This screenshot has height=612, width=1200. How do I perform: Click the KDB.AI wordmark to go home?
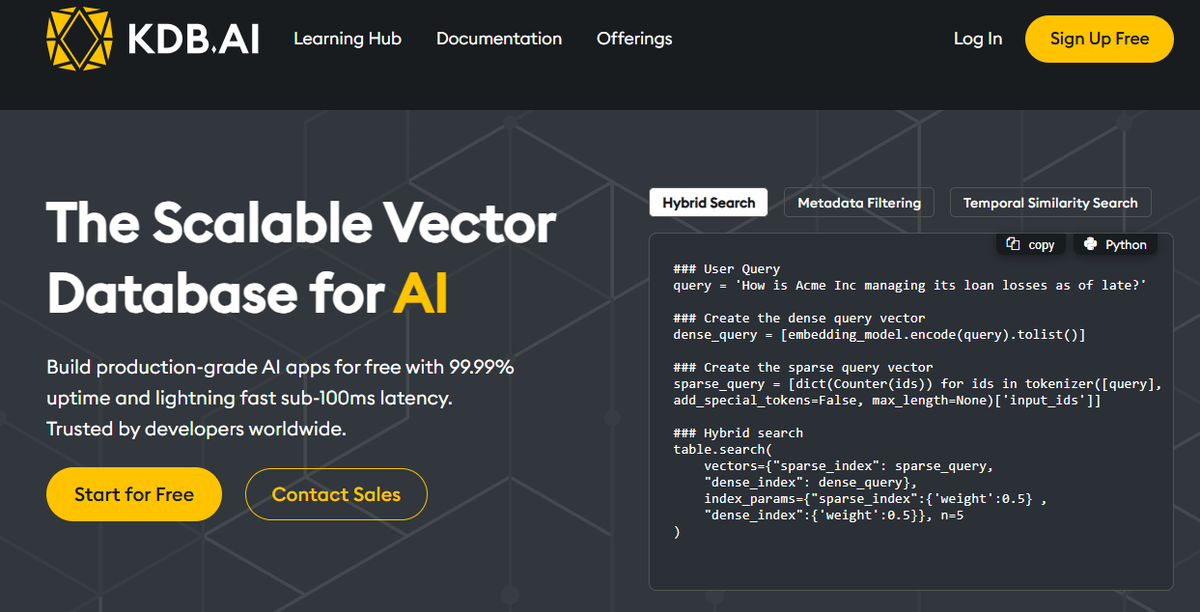tap(193, 38)
